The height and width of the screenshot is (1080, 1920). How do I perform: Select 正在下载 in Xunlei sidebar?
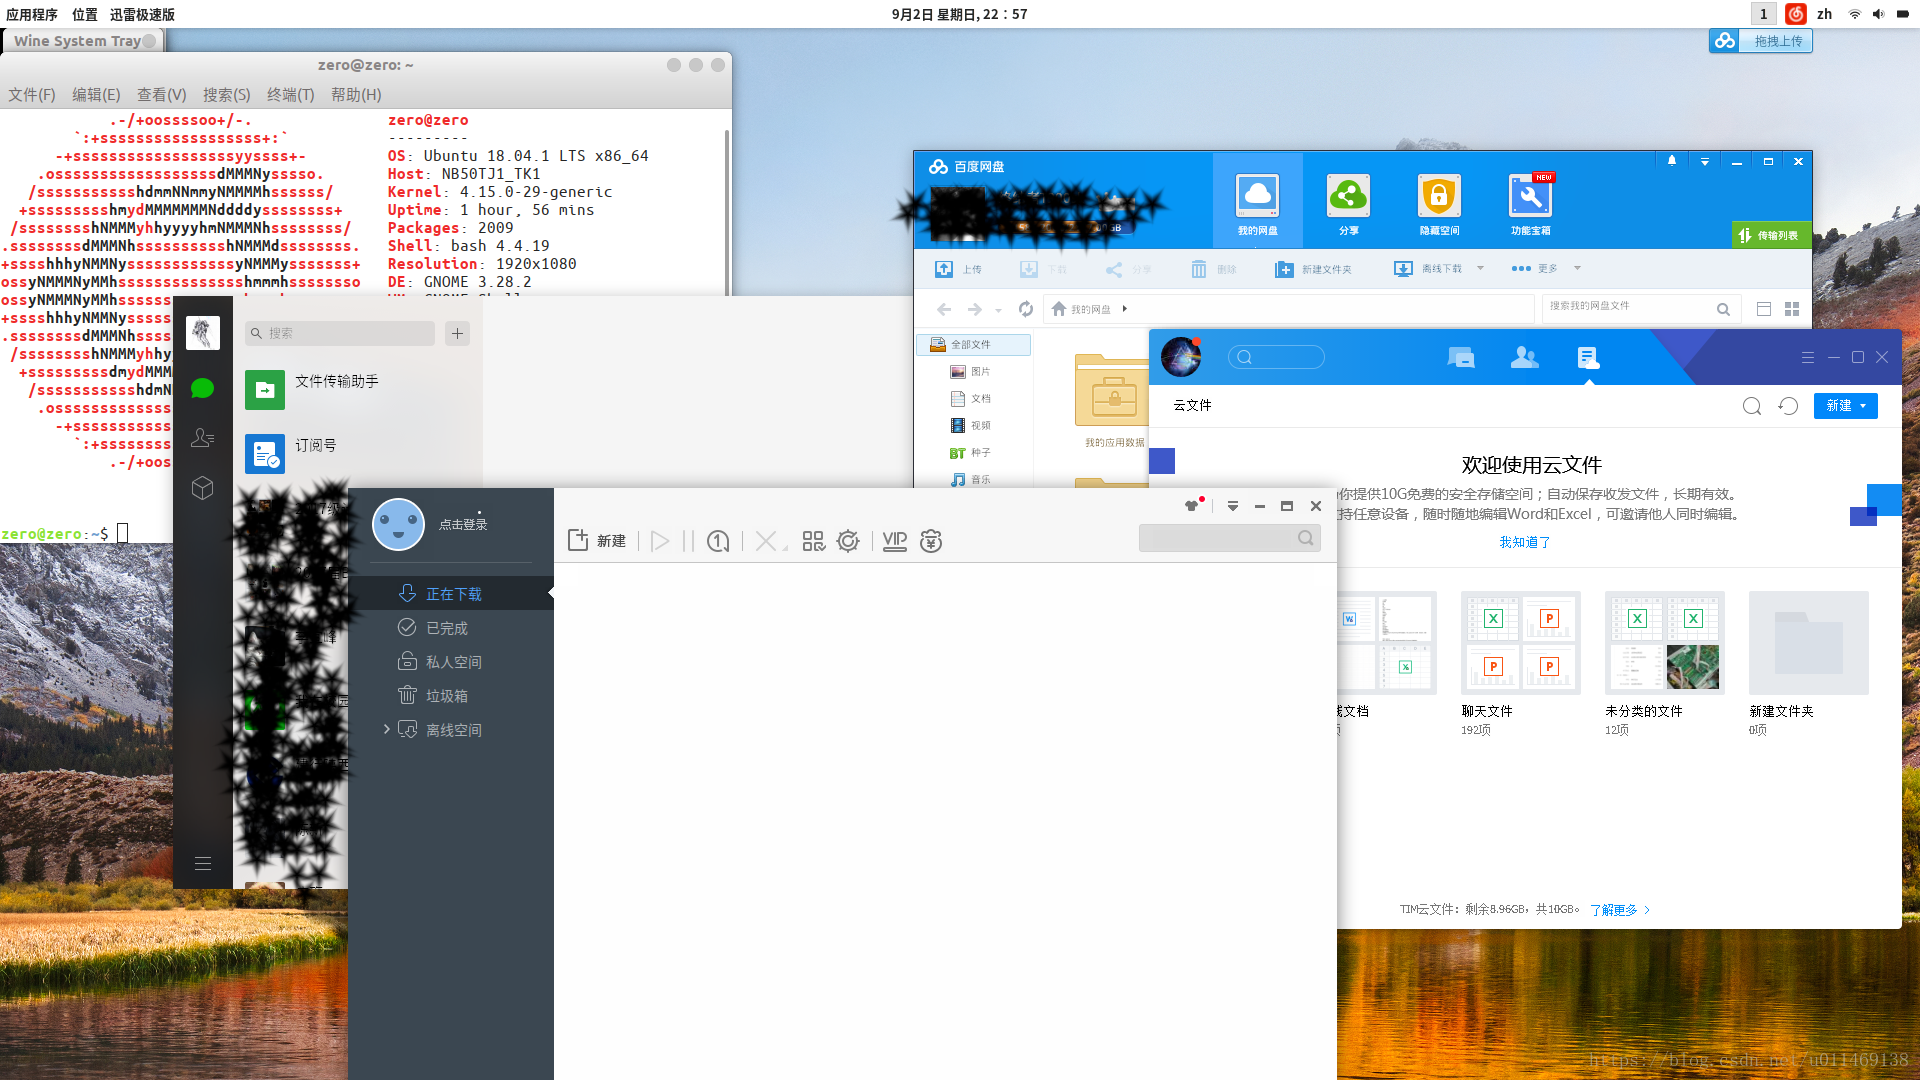coord(451,594)
